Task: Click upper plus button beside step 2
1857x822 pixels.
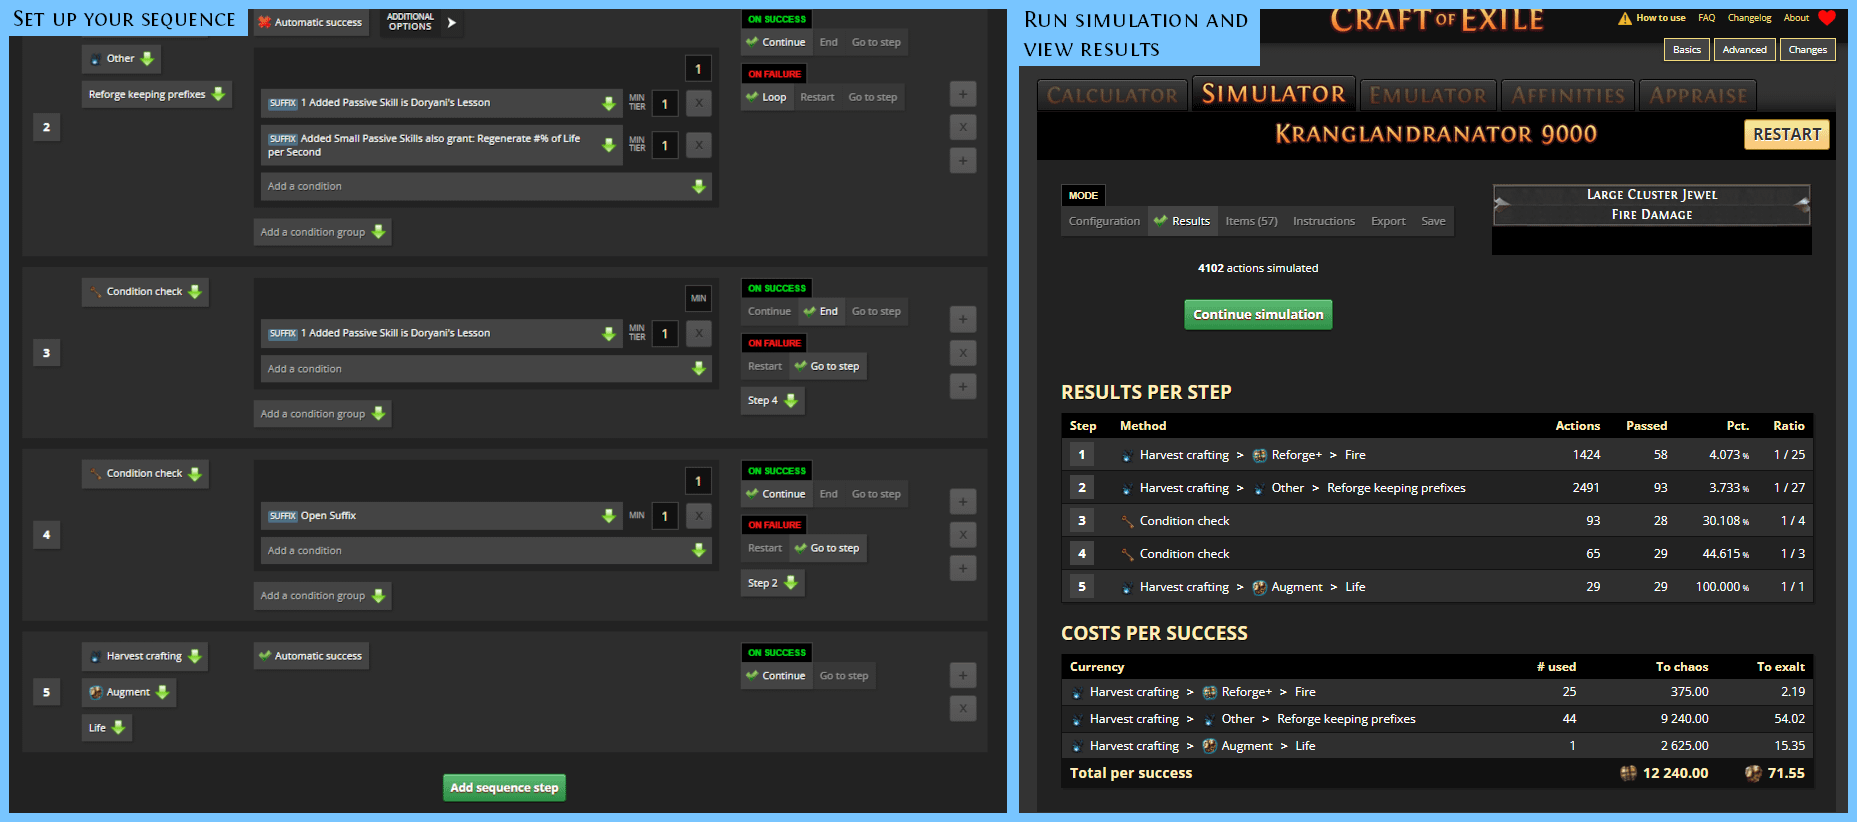Action: (963, 94)
